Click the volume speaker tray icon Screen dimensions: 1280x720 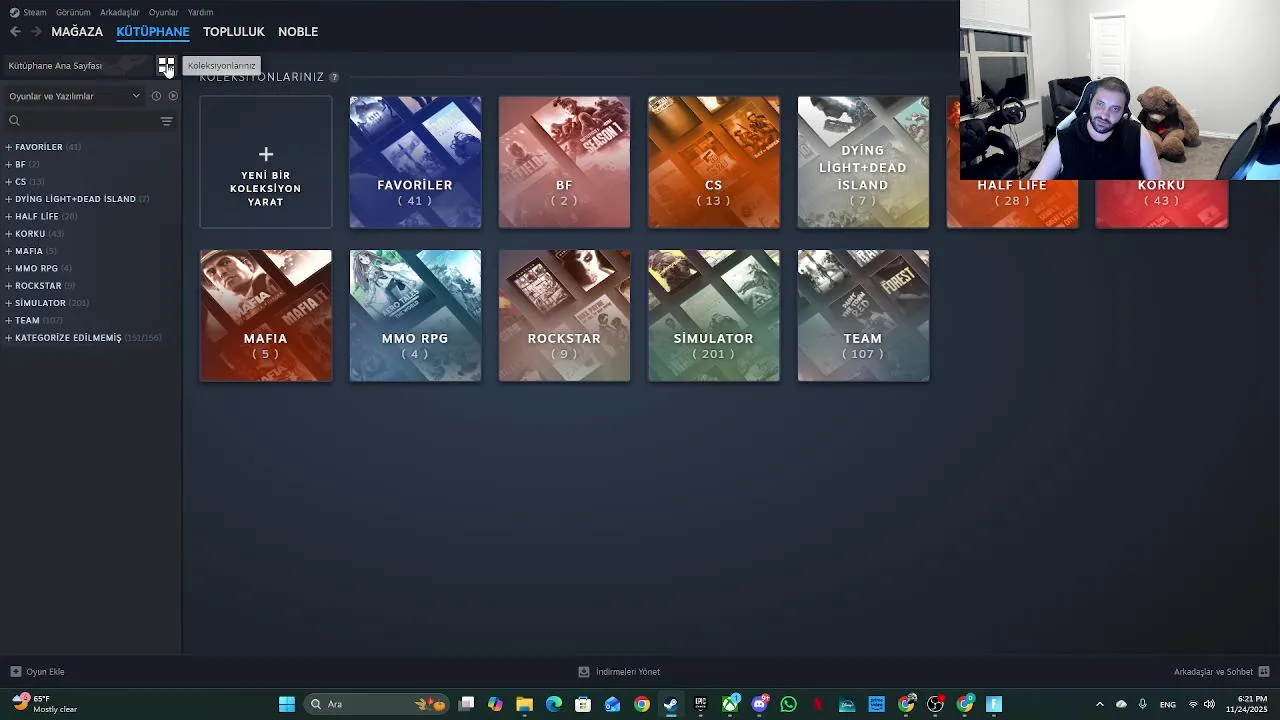tap(1210, 704)
